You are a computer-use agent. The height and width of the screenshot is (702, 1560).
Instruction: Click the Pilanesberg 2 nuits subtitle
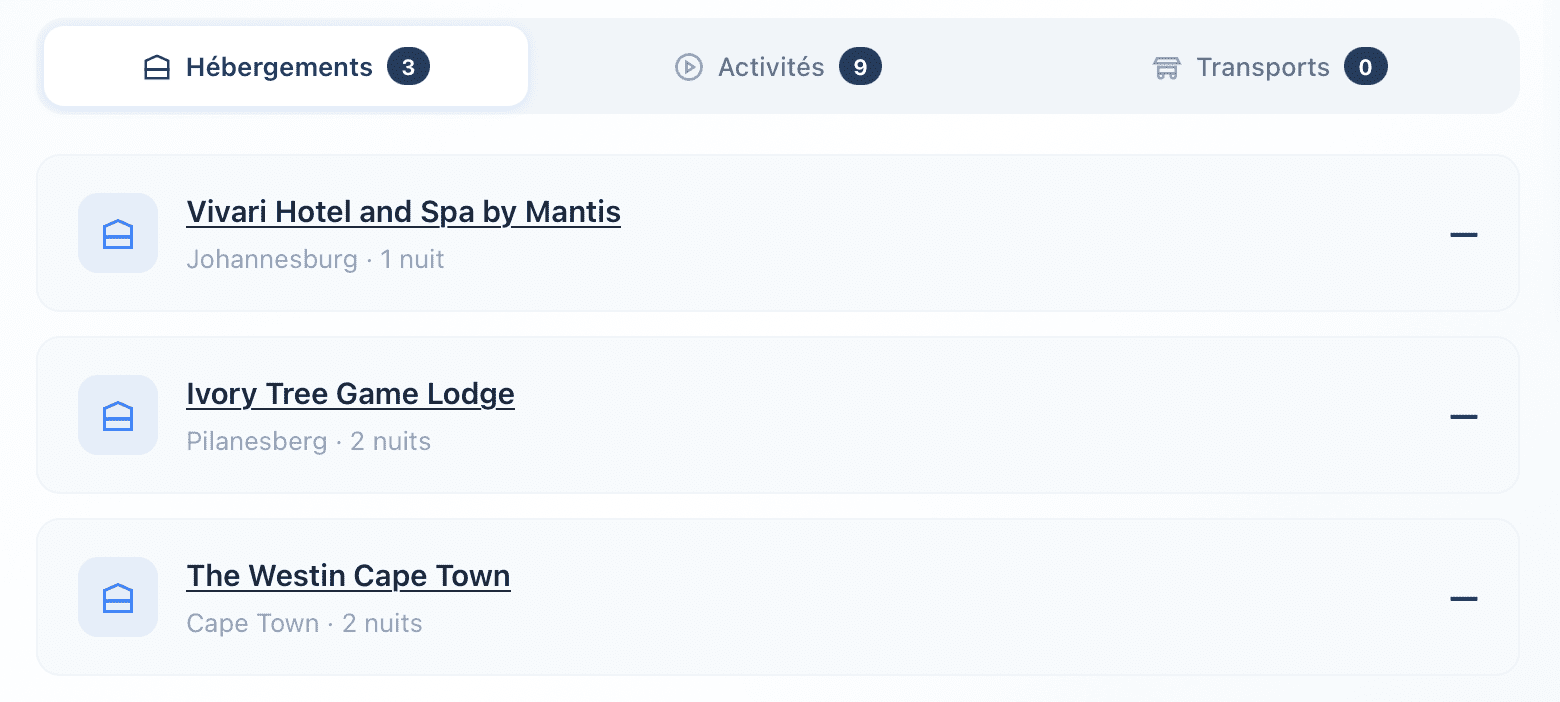[x=308, y=442]
